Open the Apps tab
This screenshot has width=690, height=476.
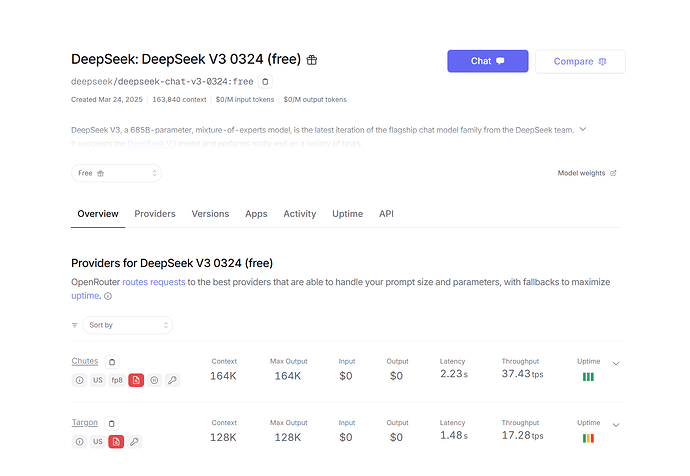pos(256,214)
